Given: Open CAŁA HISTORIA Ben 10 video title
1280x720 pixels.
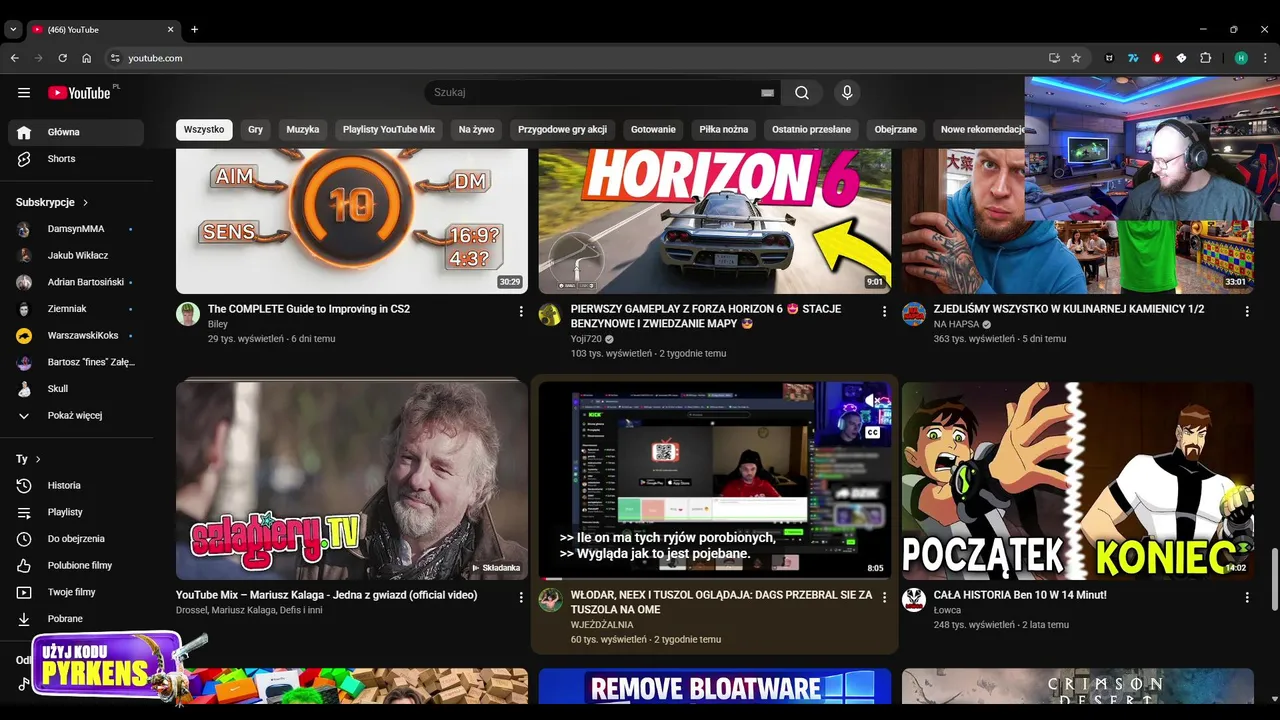Looking at the screenshot, I should pyautogui.click(x=1020, y=595).
